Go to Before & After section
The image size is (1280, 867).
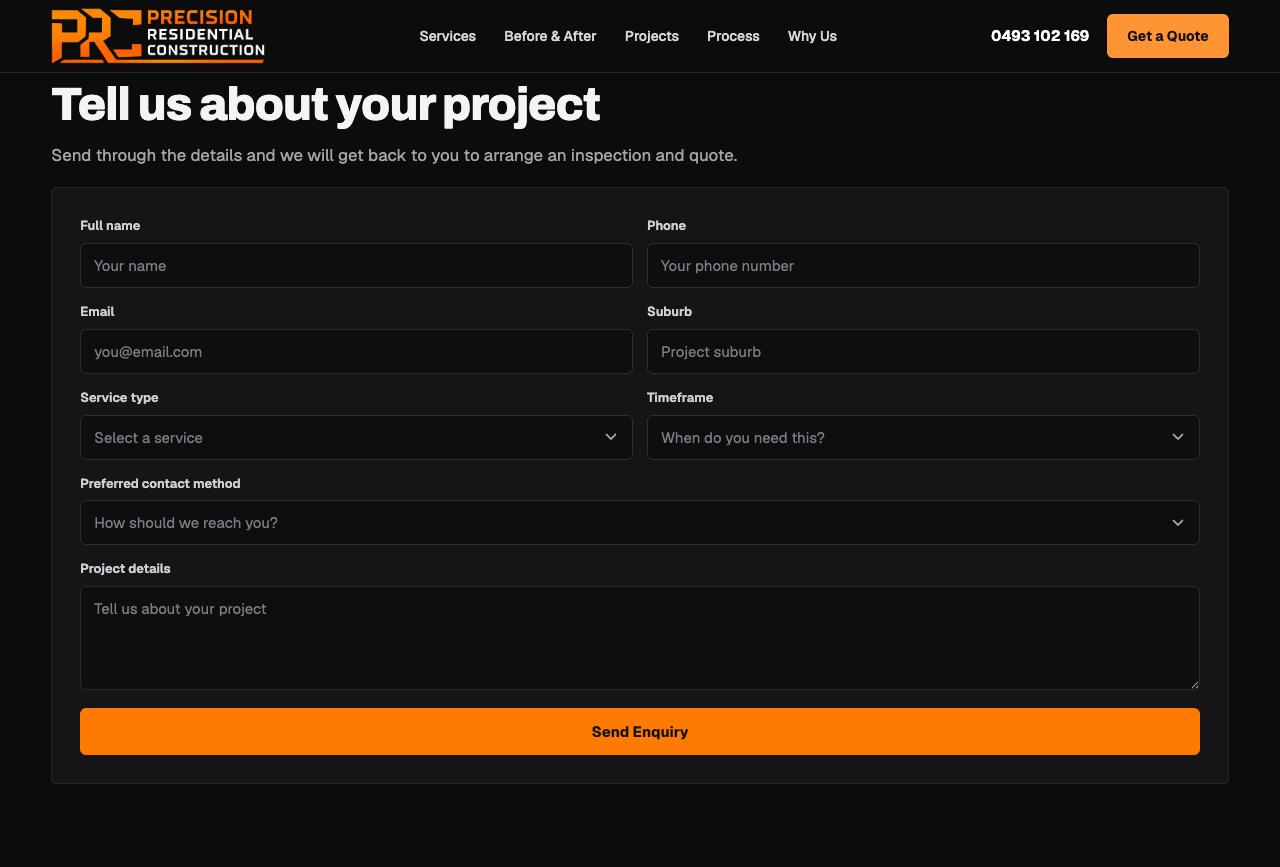tap(550, 36)
